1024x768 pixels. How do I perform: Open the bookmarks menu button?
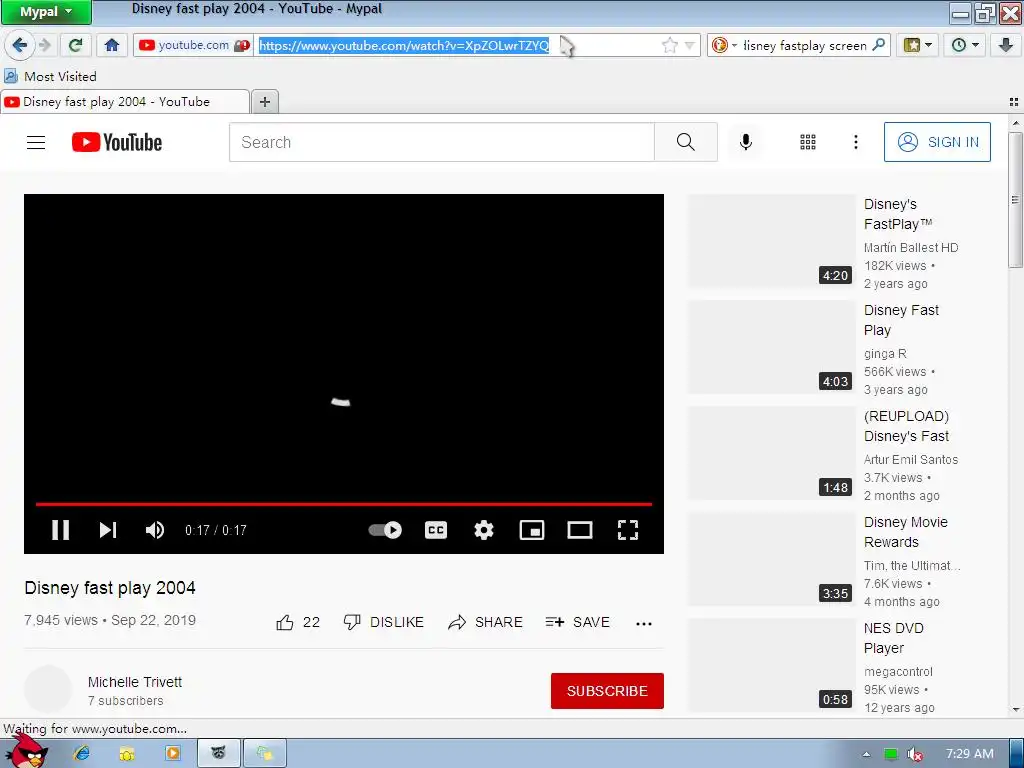coord(918,45)
